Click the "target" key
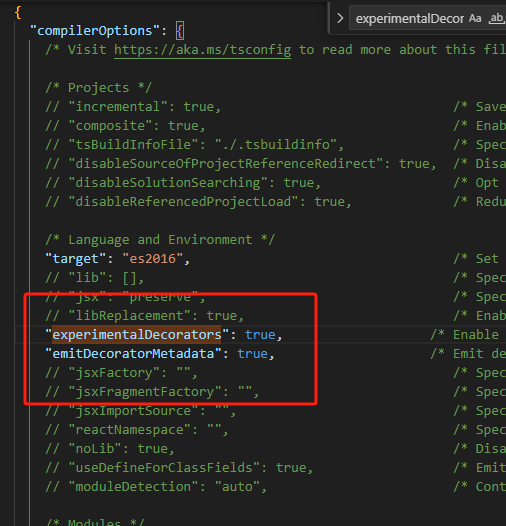Image resolution: width=506 pixels, height=526 pixels. tap(76, 259)
